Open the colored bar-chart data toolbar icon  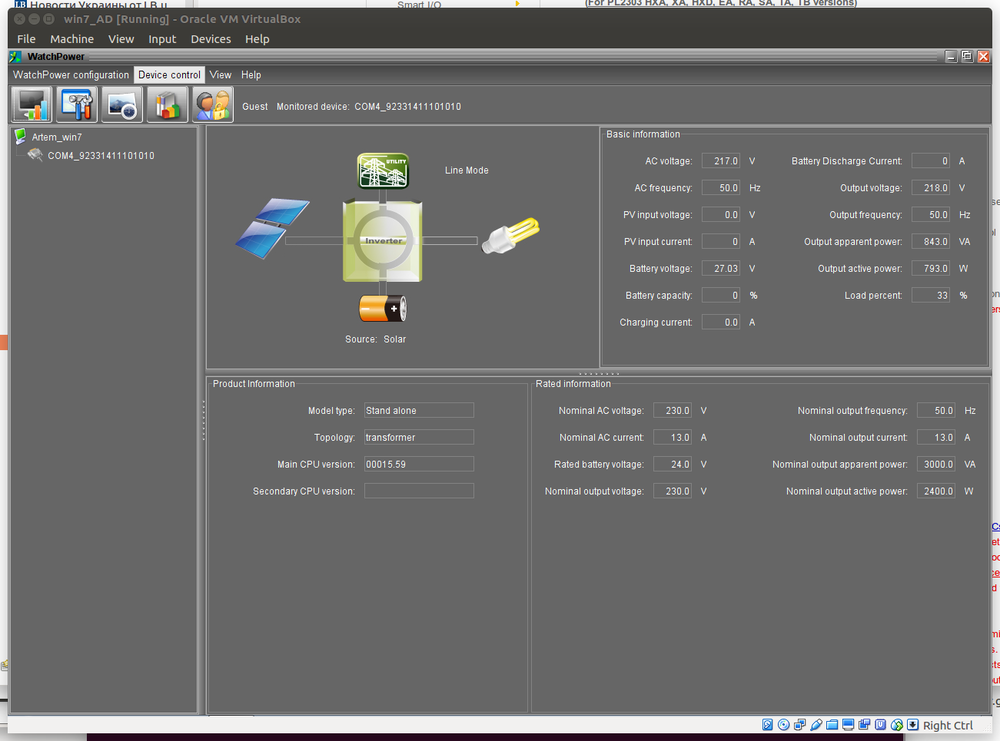pos(167,104)
